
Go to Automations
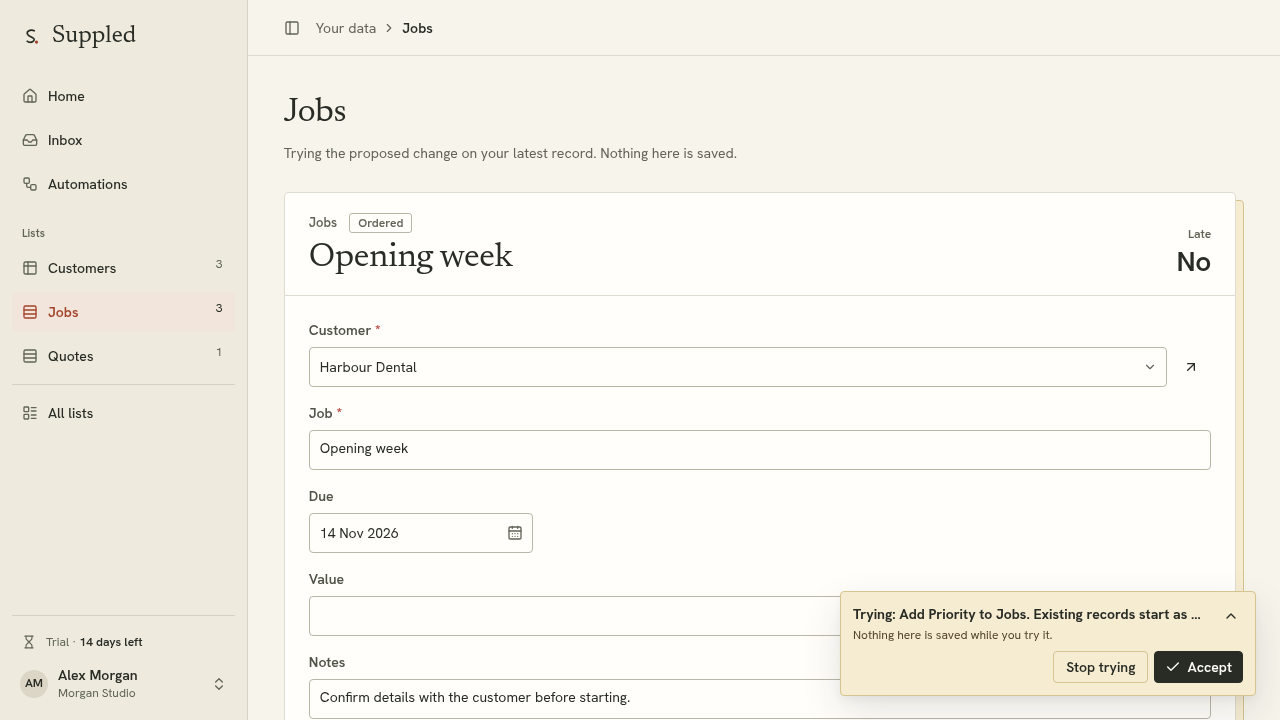click(123, 184)
